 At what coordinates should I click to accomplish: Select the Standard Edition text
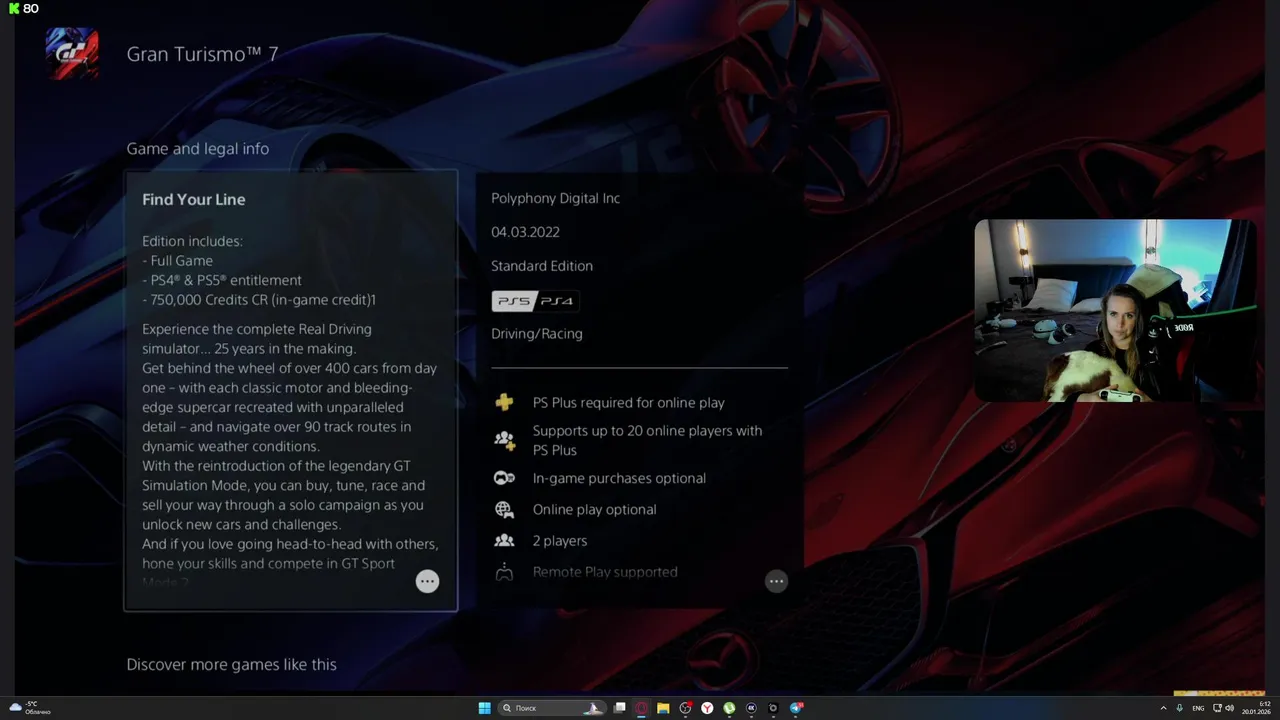(x=542, y=266)
